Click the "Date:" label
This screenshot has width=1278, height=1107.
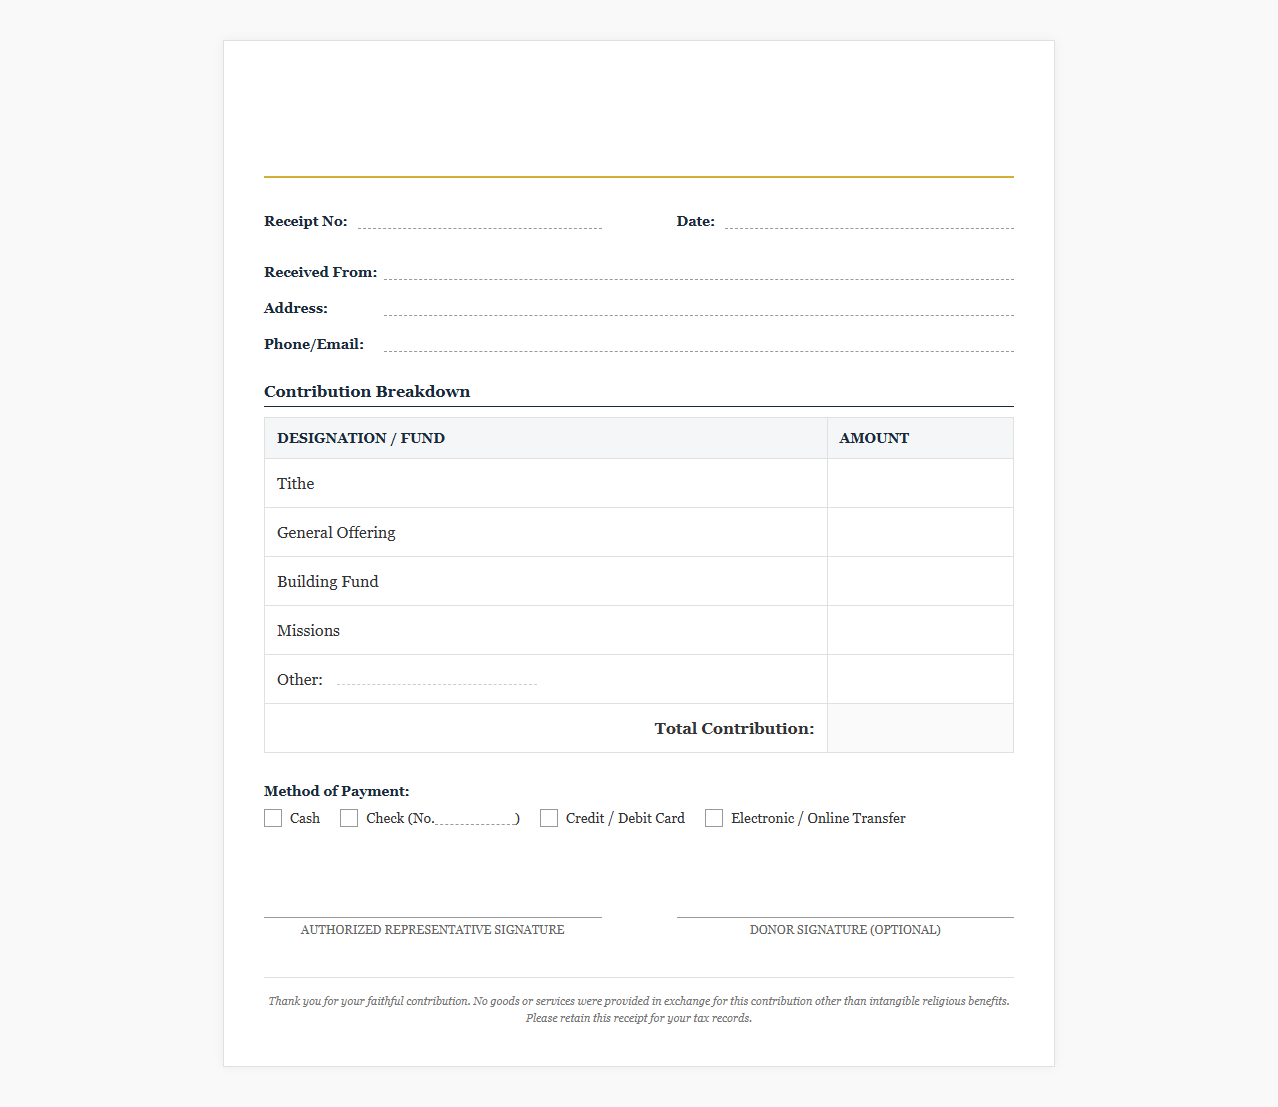[696, 221]
